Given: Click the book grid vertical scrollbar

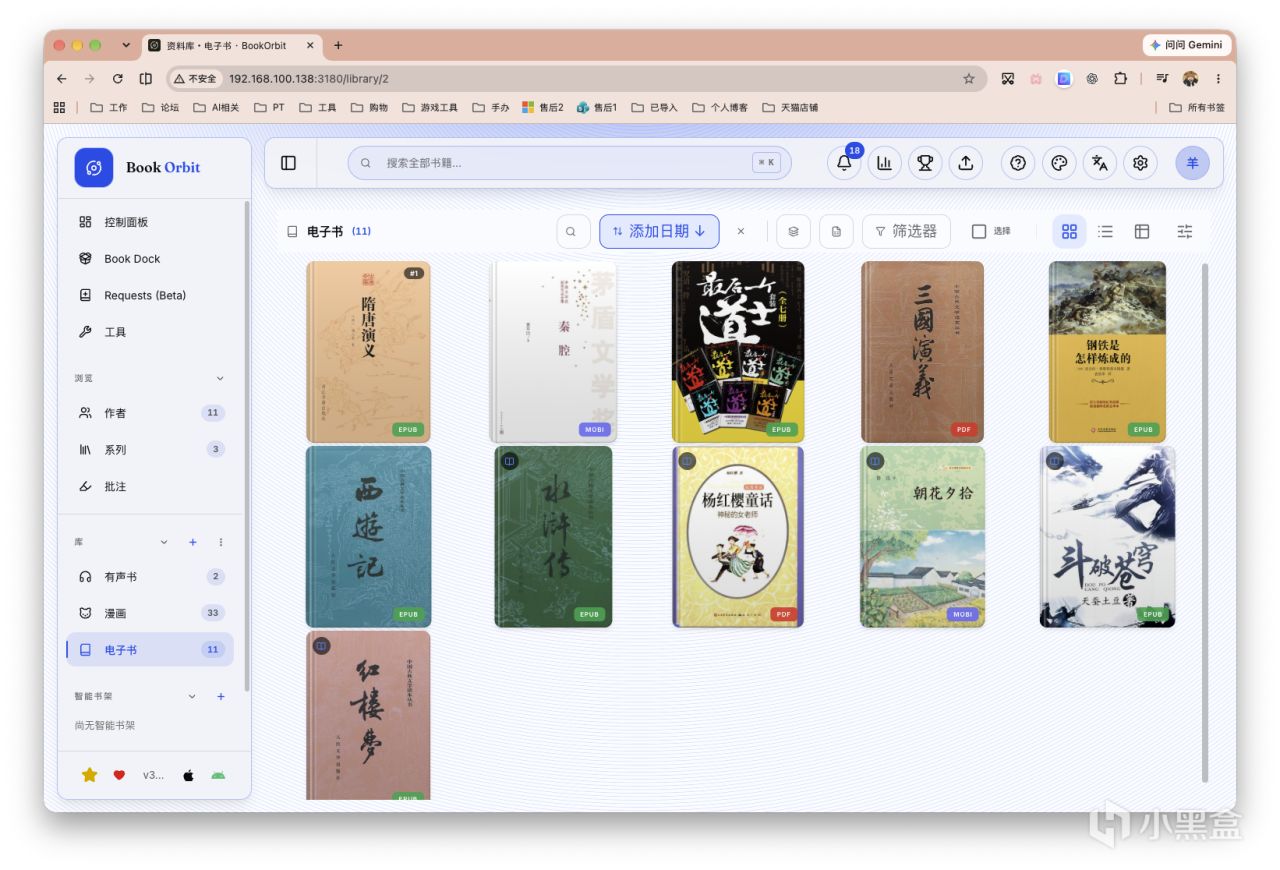Looking at the screenshot, I should click(1204, 523).
